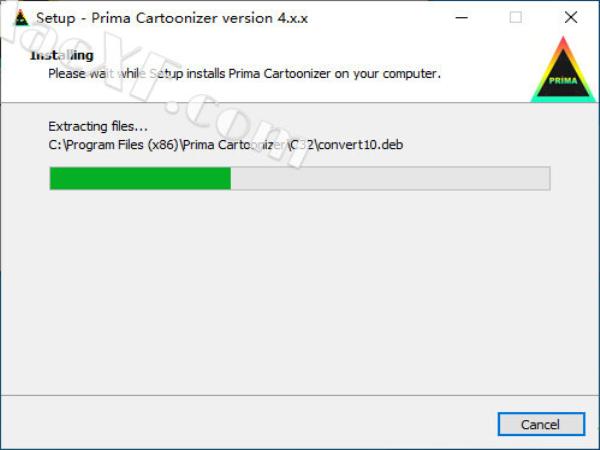Minimize the setup window
The image size is (600, 450).
pos(461,18)
